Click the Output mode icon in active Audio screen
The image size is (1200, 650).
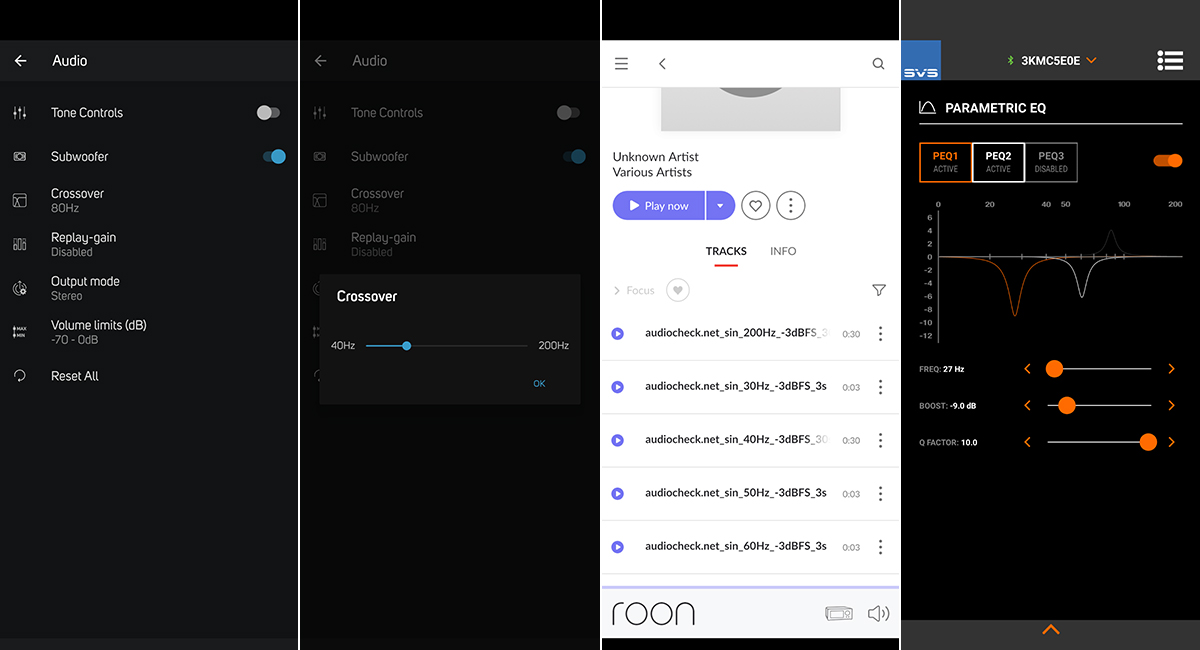tap(20, 288)
